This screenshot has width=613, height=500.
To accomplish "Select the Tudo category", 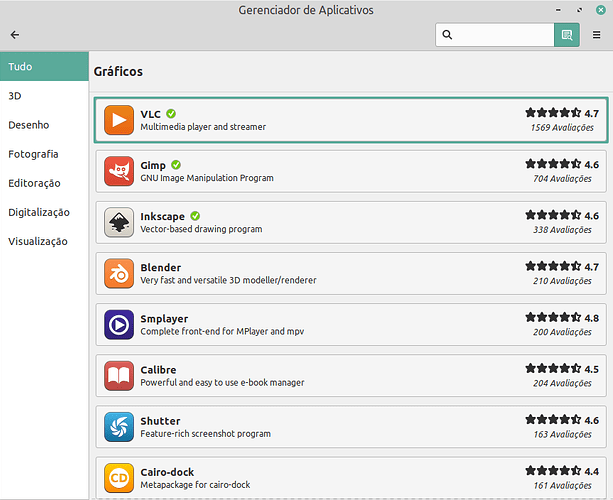I will coord(44,66).
